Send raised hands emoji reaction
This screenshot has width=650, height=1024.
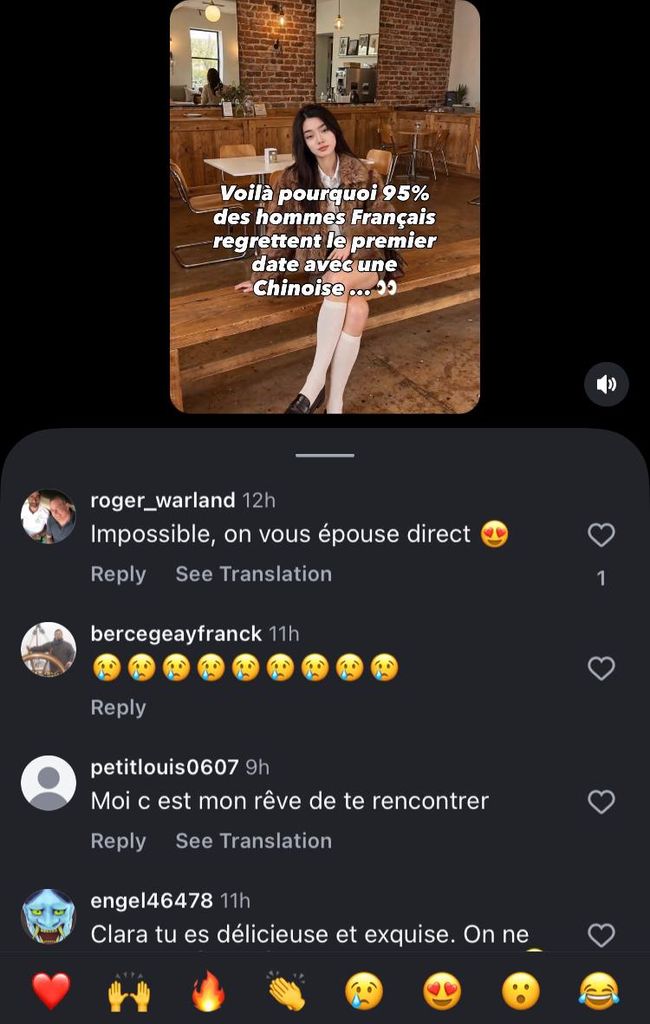pyautogui.click(x=129, y=991)
